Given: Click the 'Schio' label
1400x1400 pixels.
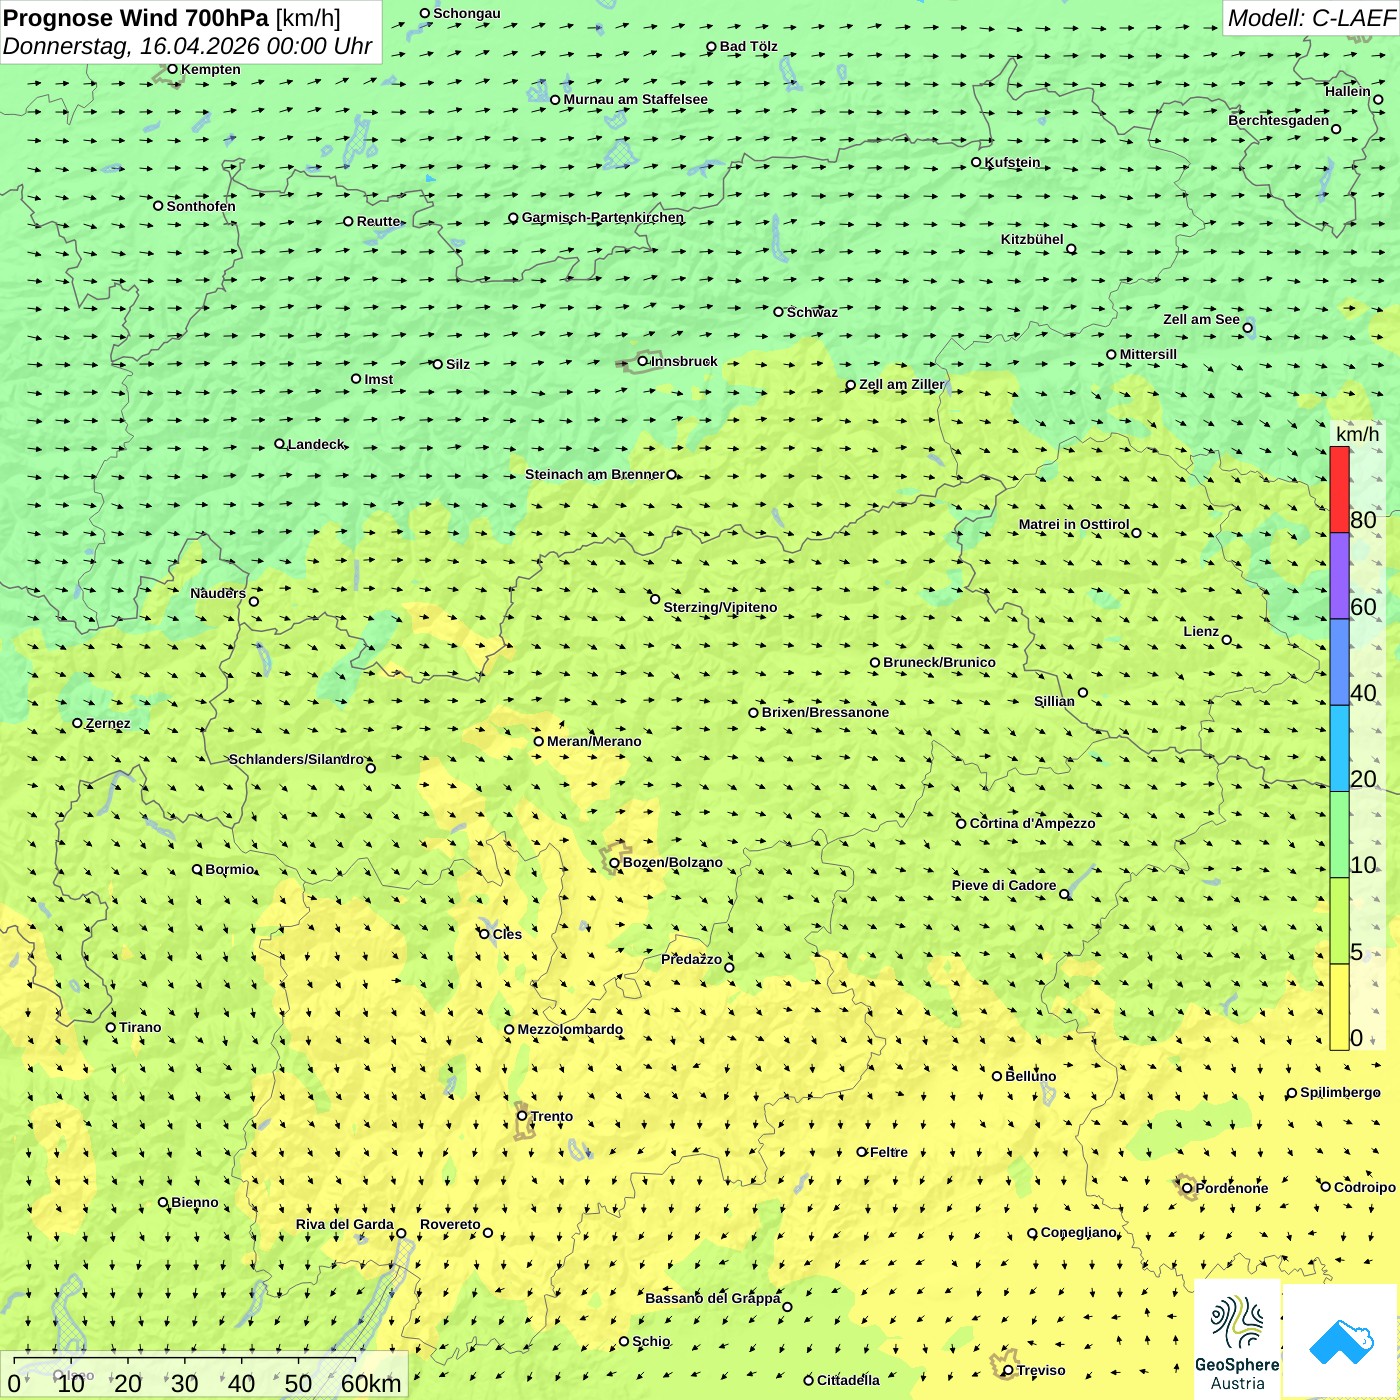Looking at the screenshot, I should (651, 1341).
